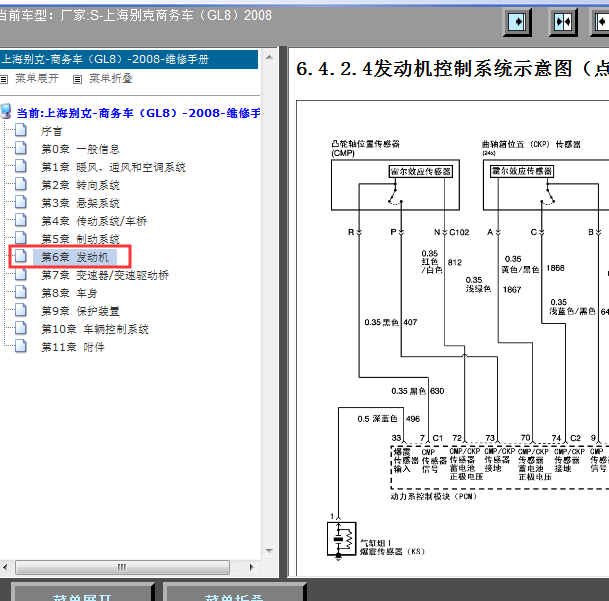Click the horizontal scrollbar's right arrow
Screen dimensions: 609x601
click(x=251, y=567)
